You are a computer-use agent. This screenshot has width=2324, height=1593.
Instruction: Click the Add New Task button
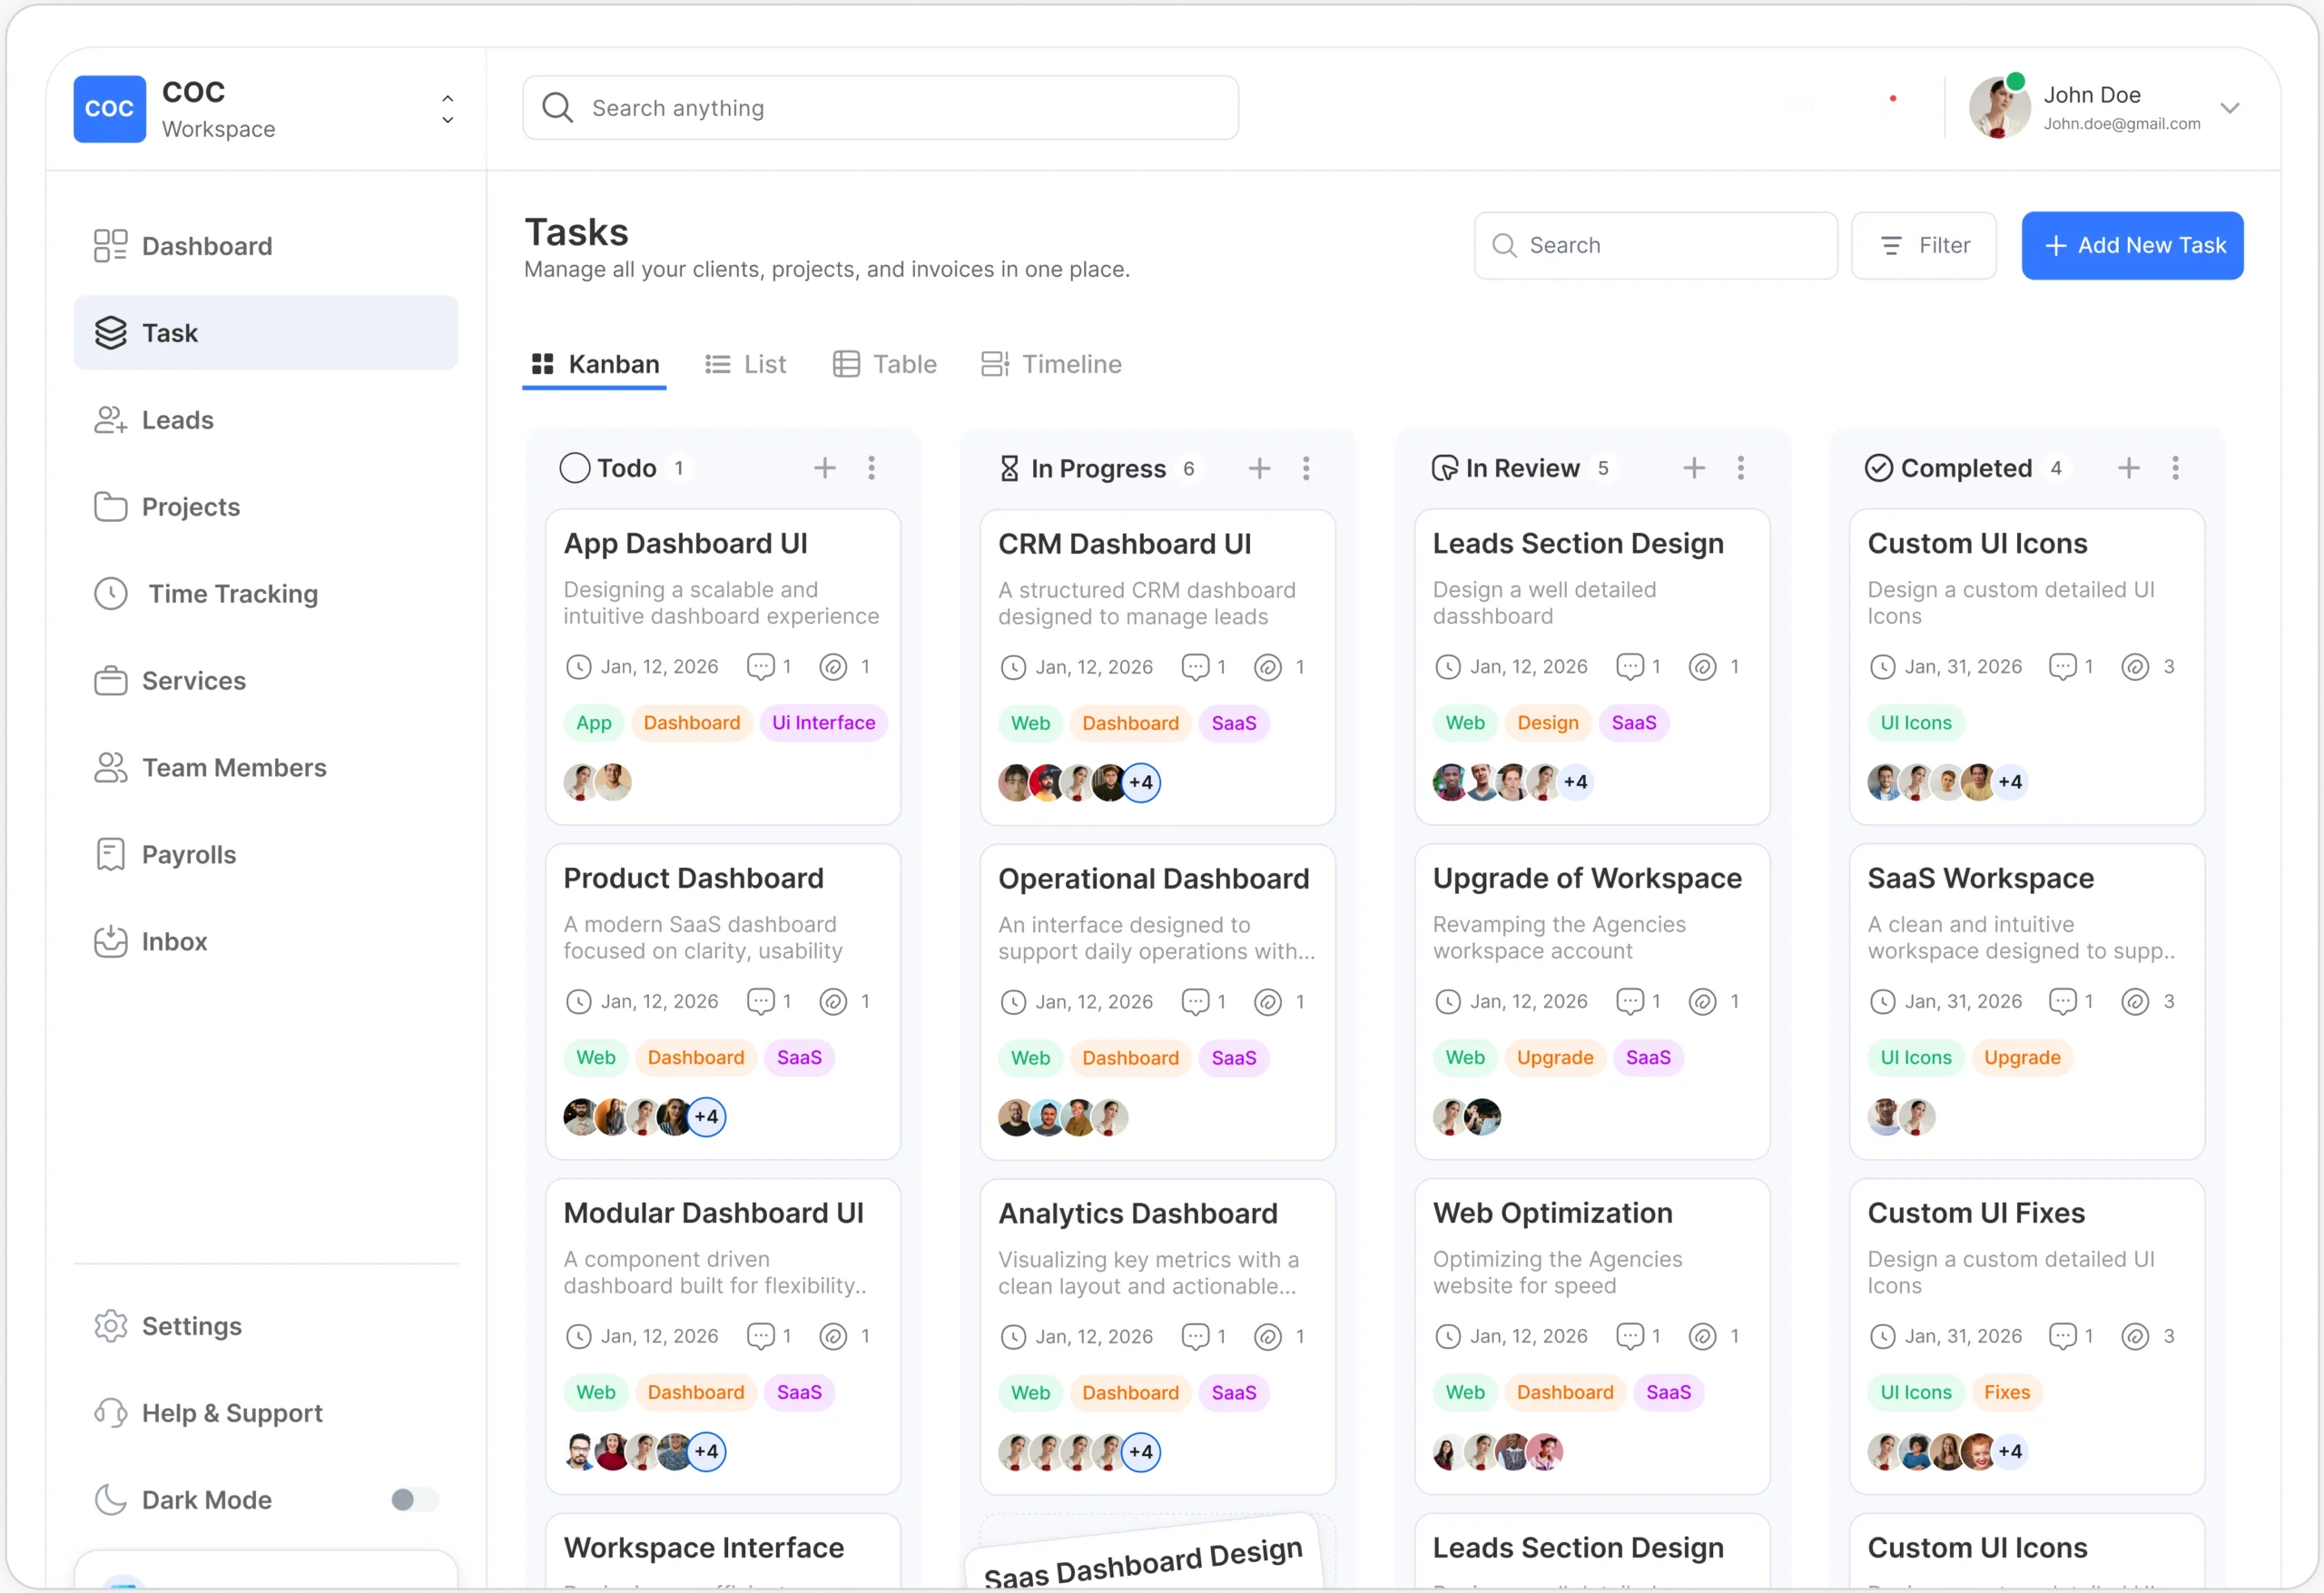(x=2132, y=245)
